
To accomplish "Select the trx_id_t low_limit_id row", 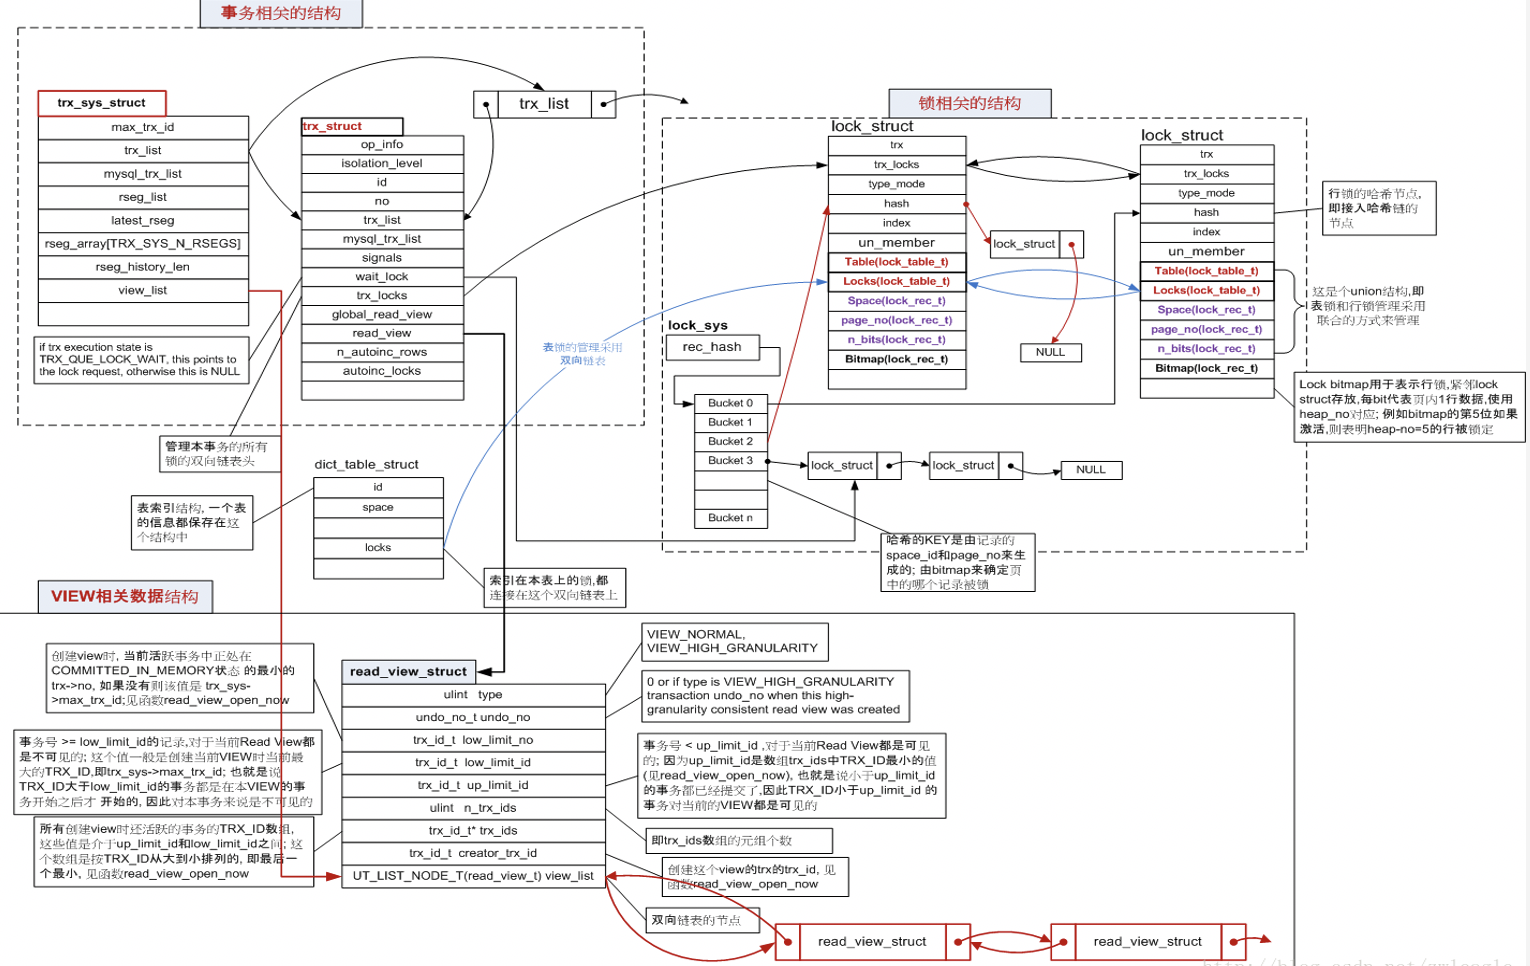I will pos(473,763).
